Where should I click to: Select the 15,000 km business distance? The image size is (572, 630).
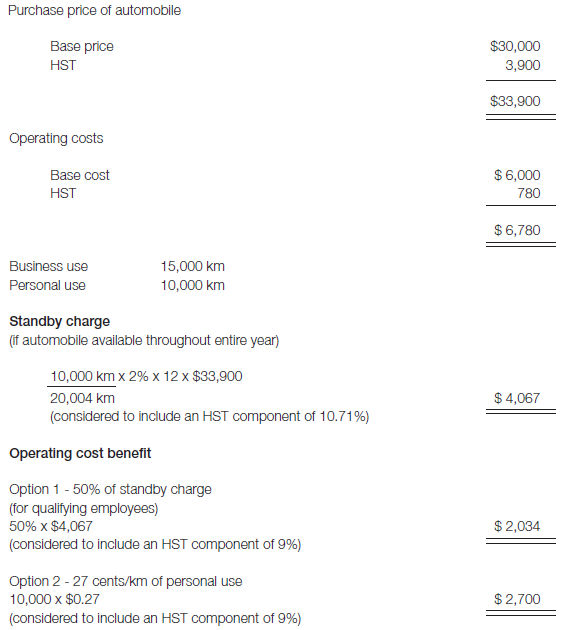click(x=193, y=266)
